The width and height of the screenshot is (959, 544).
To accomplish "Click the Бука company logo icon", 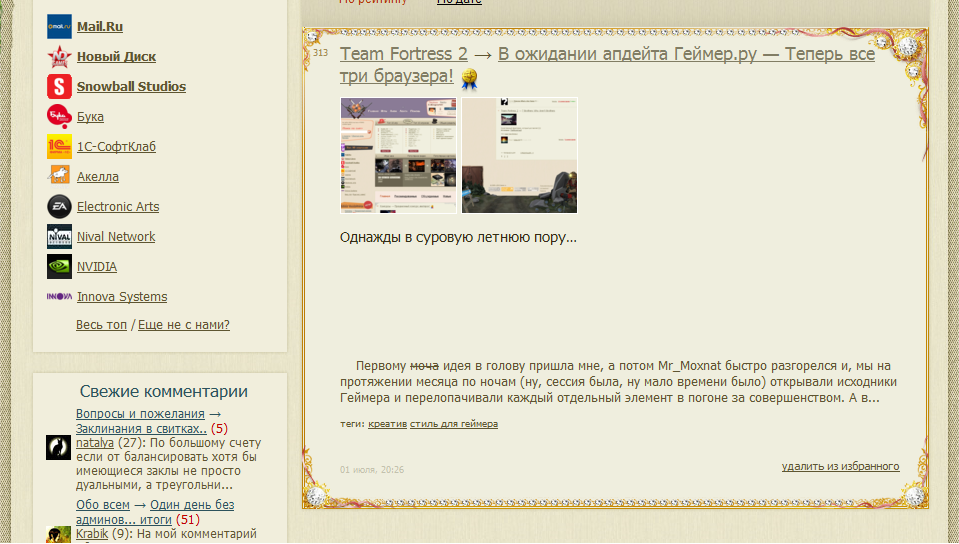I will [x=59, y=117].
